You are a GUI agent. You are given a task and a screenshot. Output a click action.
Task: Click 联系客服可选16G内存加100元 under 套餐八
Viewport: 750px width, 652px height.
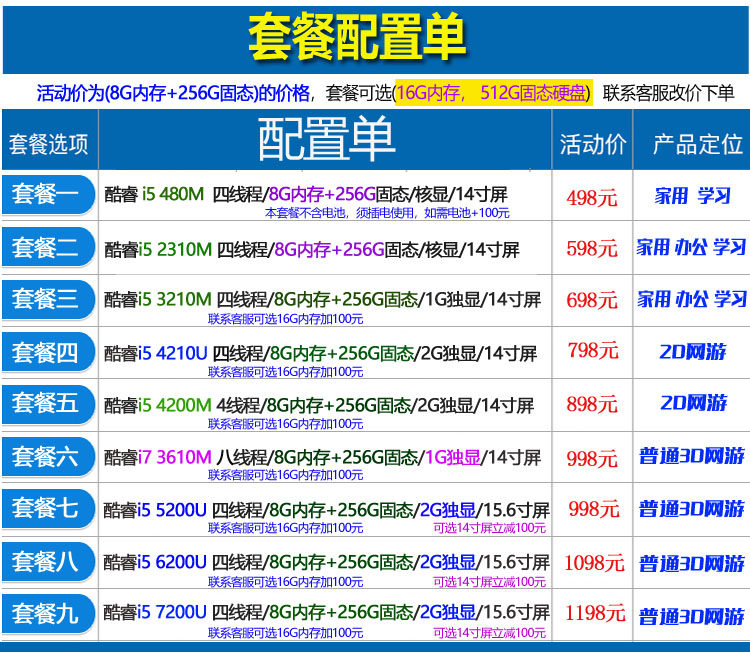pos(286,582)
